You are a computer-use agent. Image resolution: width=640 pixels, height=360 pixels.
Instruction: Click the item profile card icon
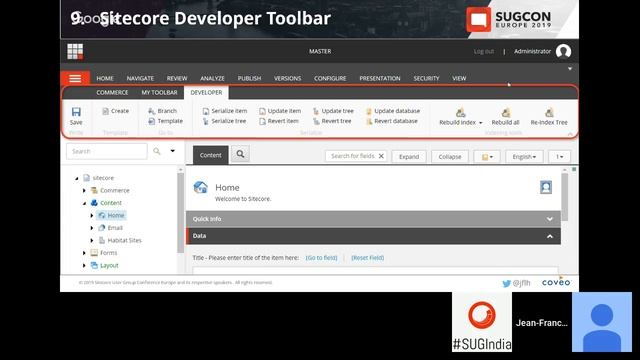pos(546,187)
